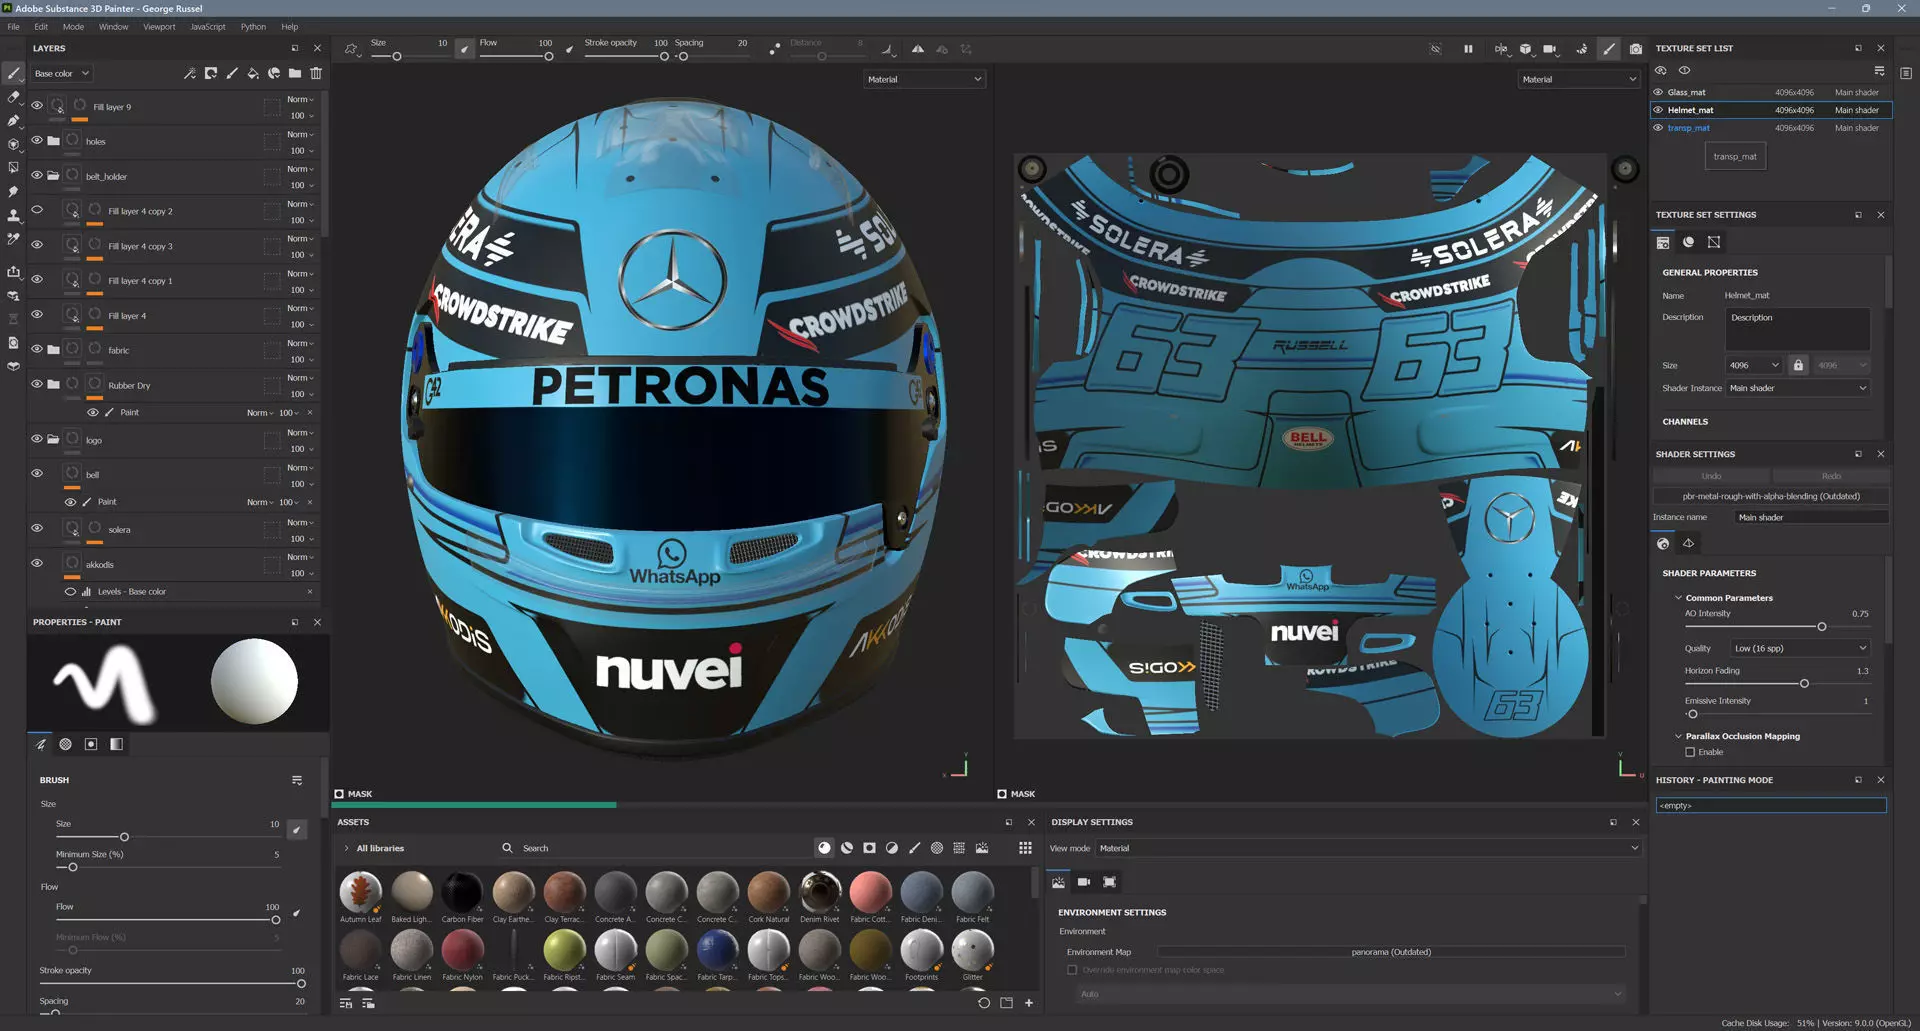Add a smart material layer

pos(274,73)
